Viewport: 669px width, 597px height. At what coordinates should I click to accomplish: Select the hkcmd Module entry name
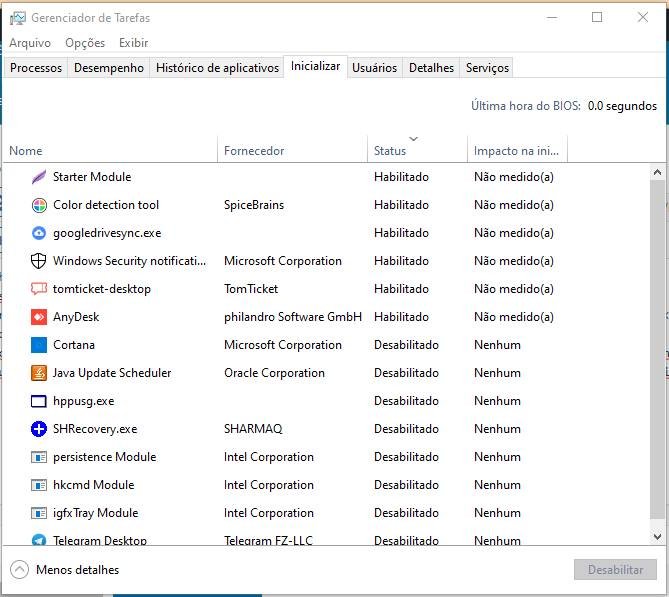[93, 485]
